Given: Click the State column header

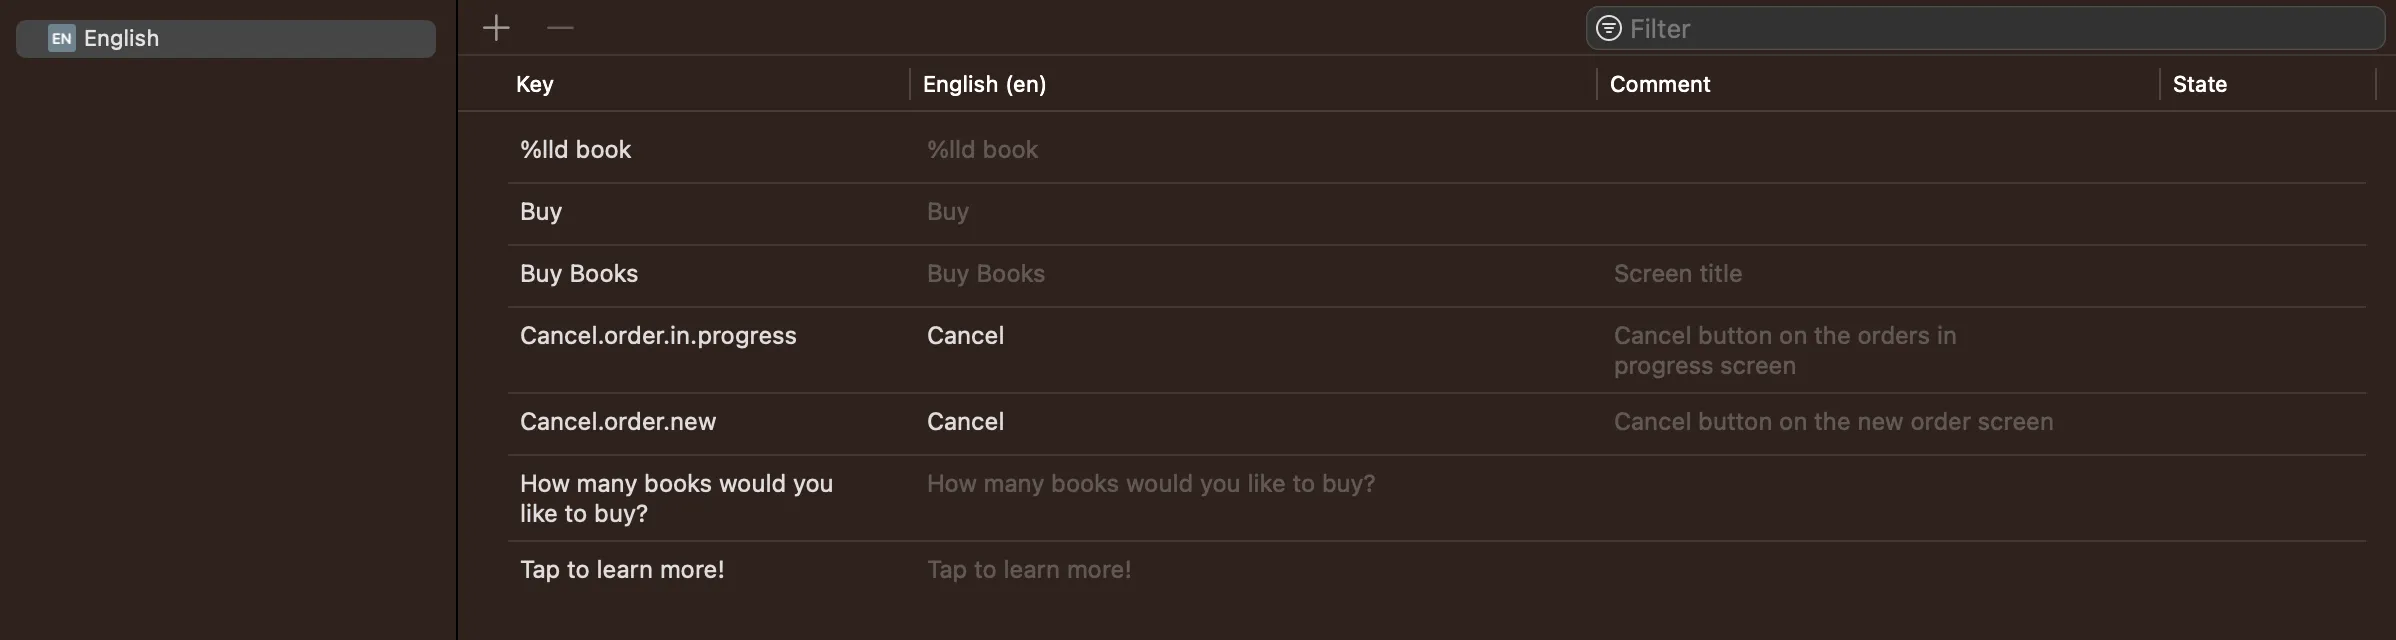Looking at the screenshot, I should [x=2199, y=84].
